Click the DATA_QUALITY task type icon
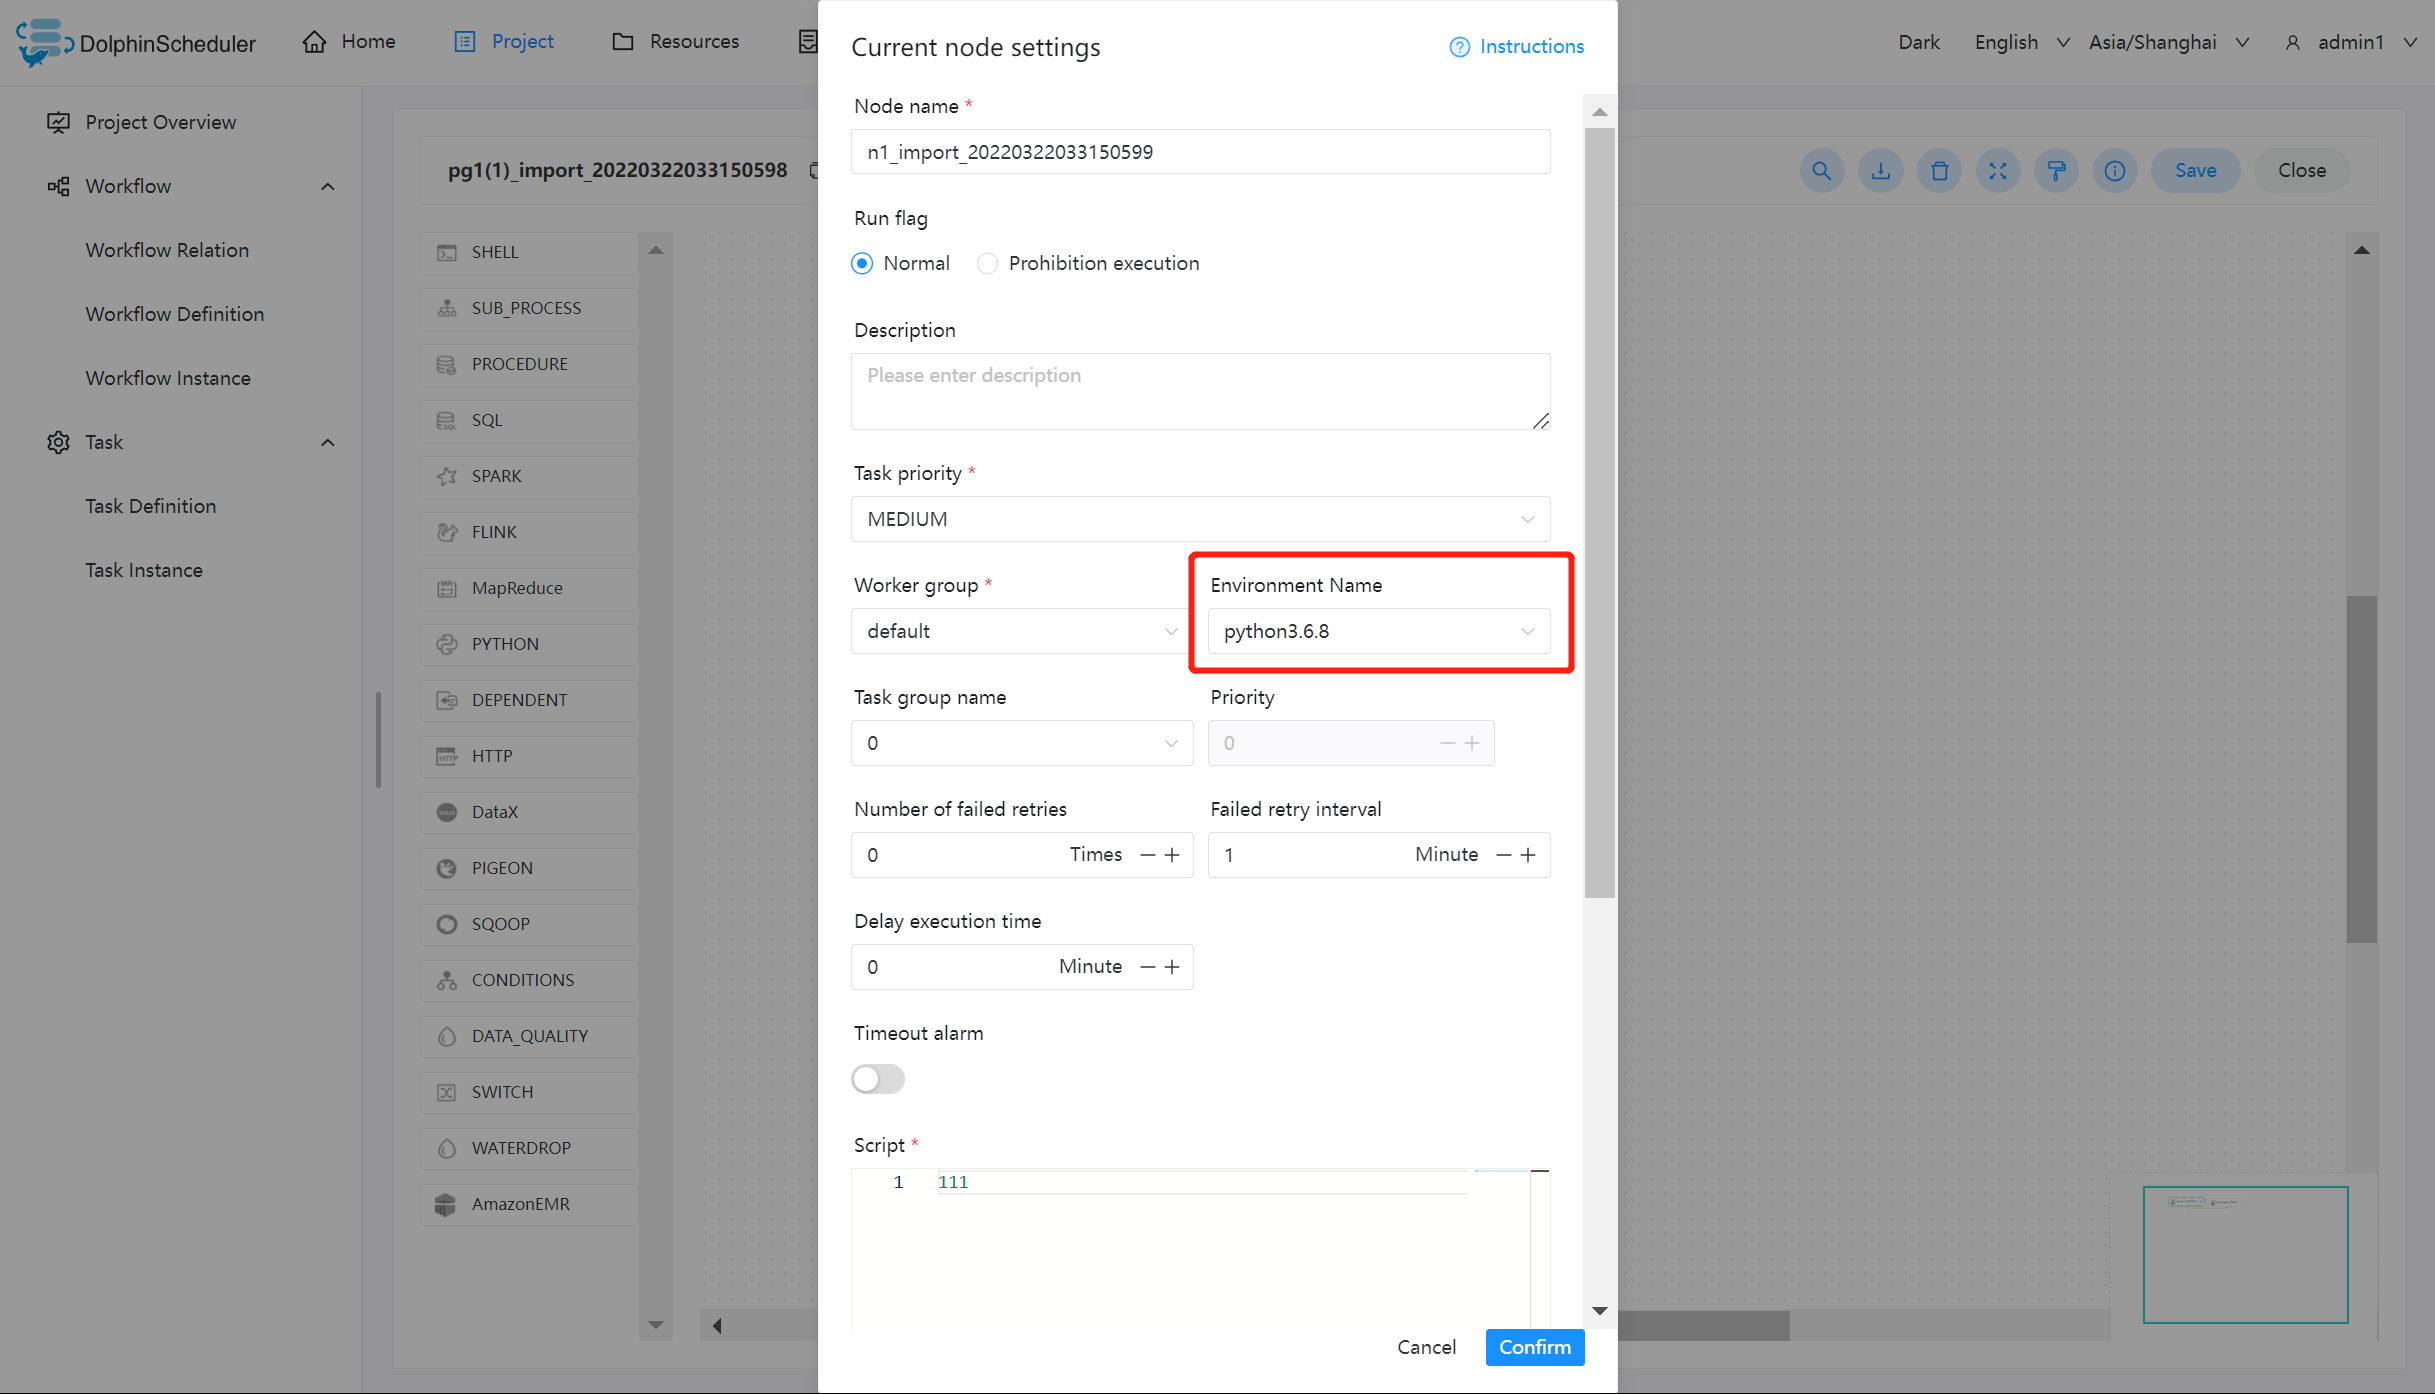 tap(445, 1036)
